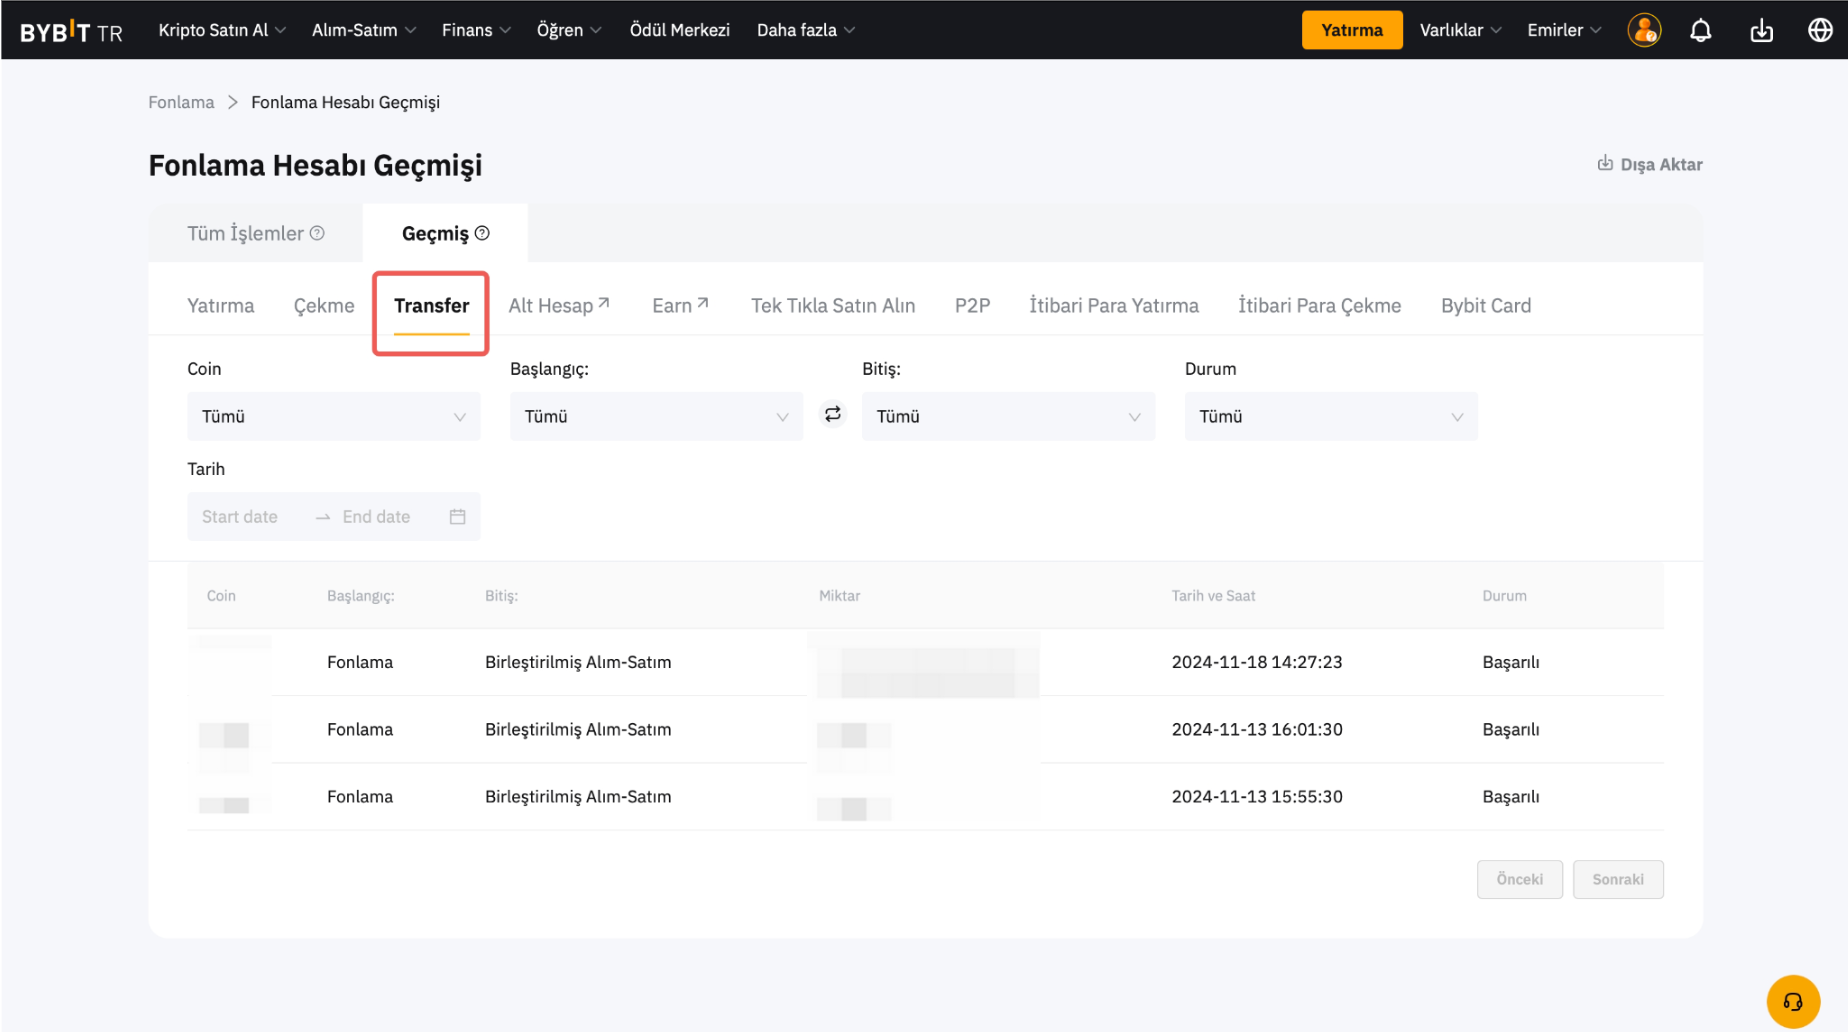Click the help icon next to Geçmiş
This screenshot has height=1032, width=1848.
point(482,233)
